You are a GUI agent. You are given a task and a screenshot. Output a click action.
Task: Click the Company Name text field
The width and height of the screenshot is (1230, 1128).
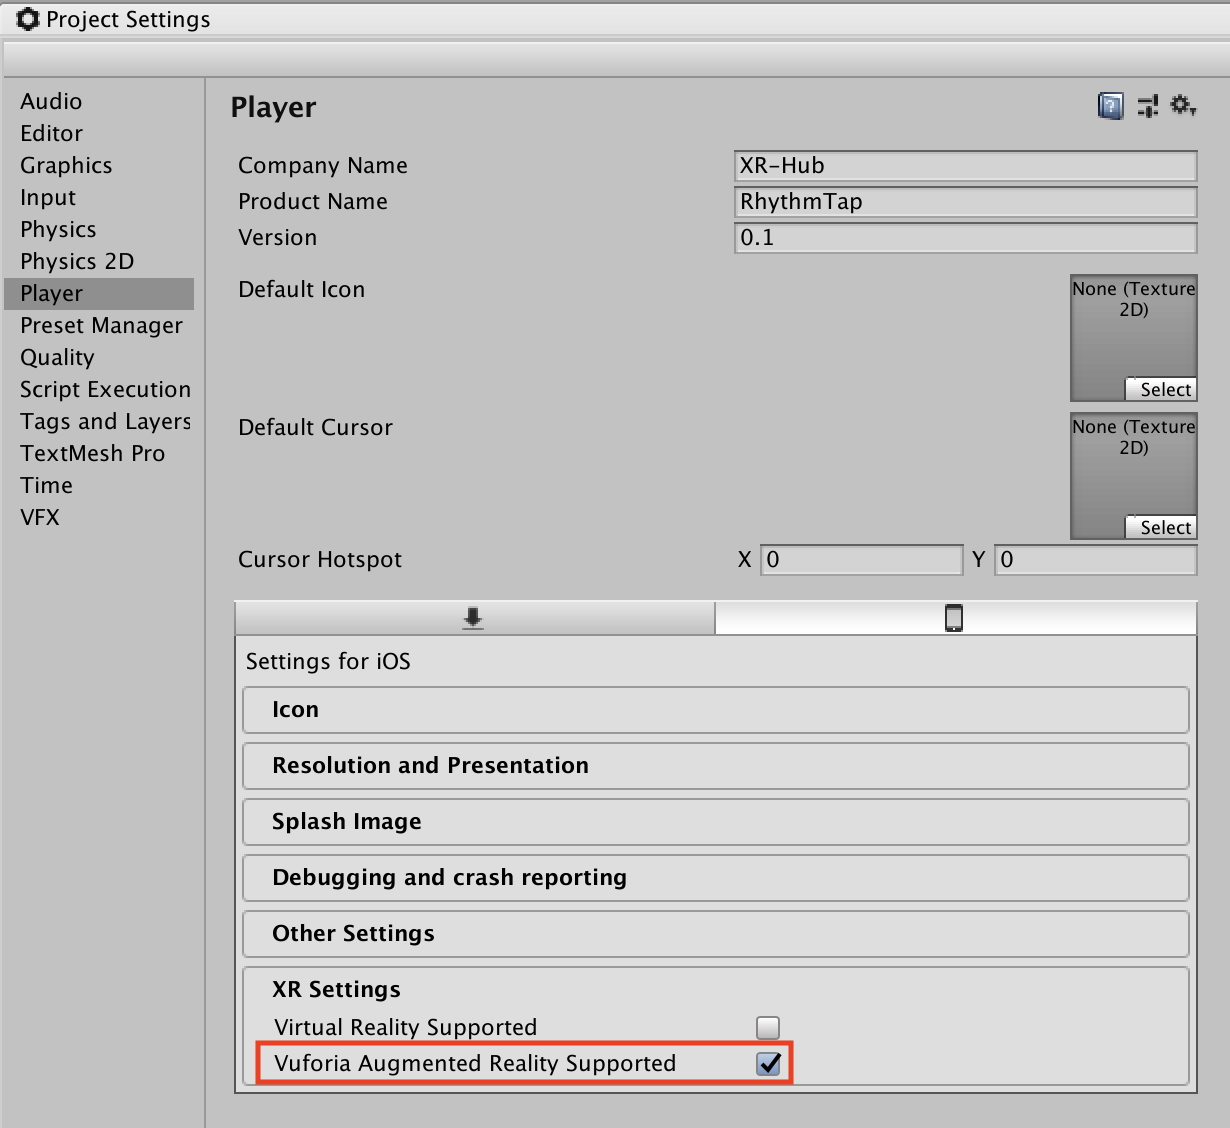[965, 166]
